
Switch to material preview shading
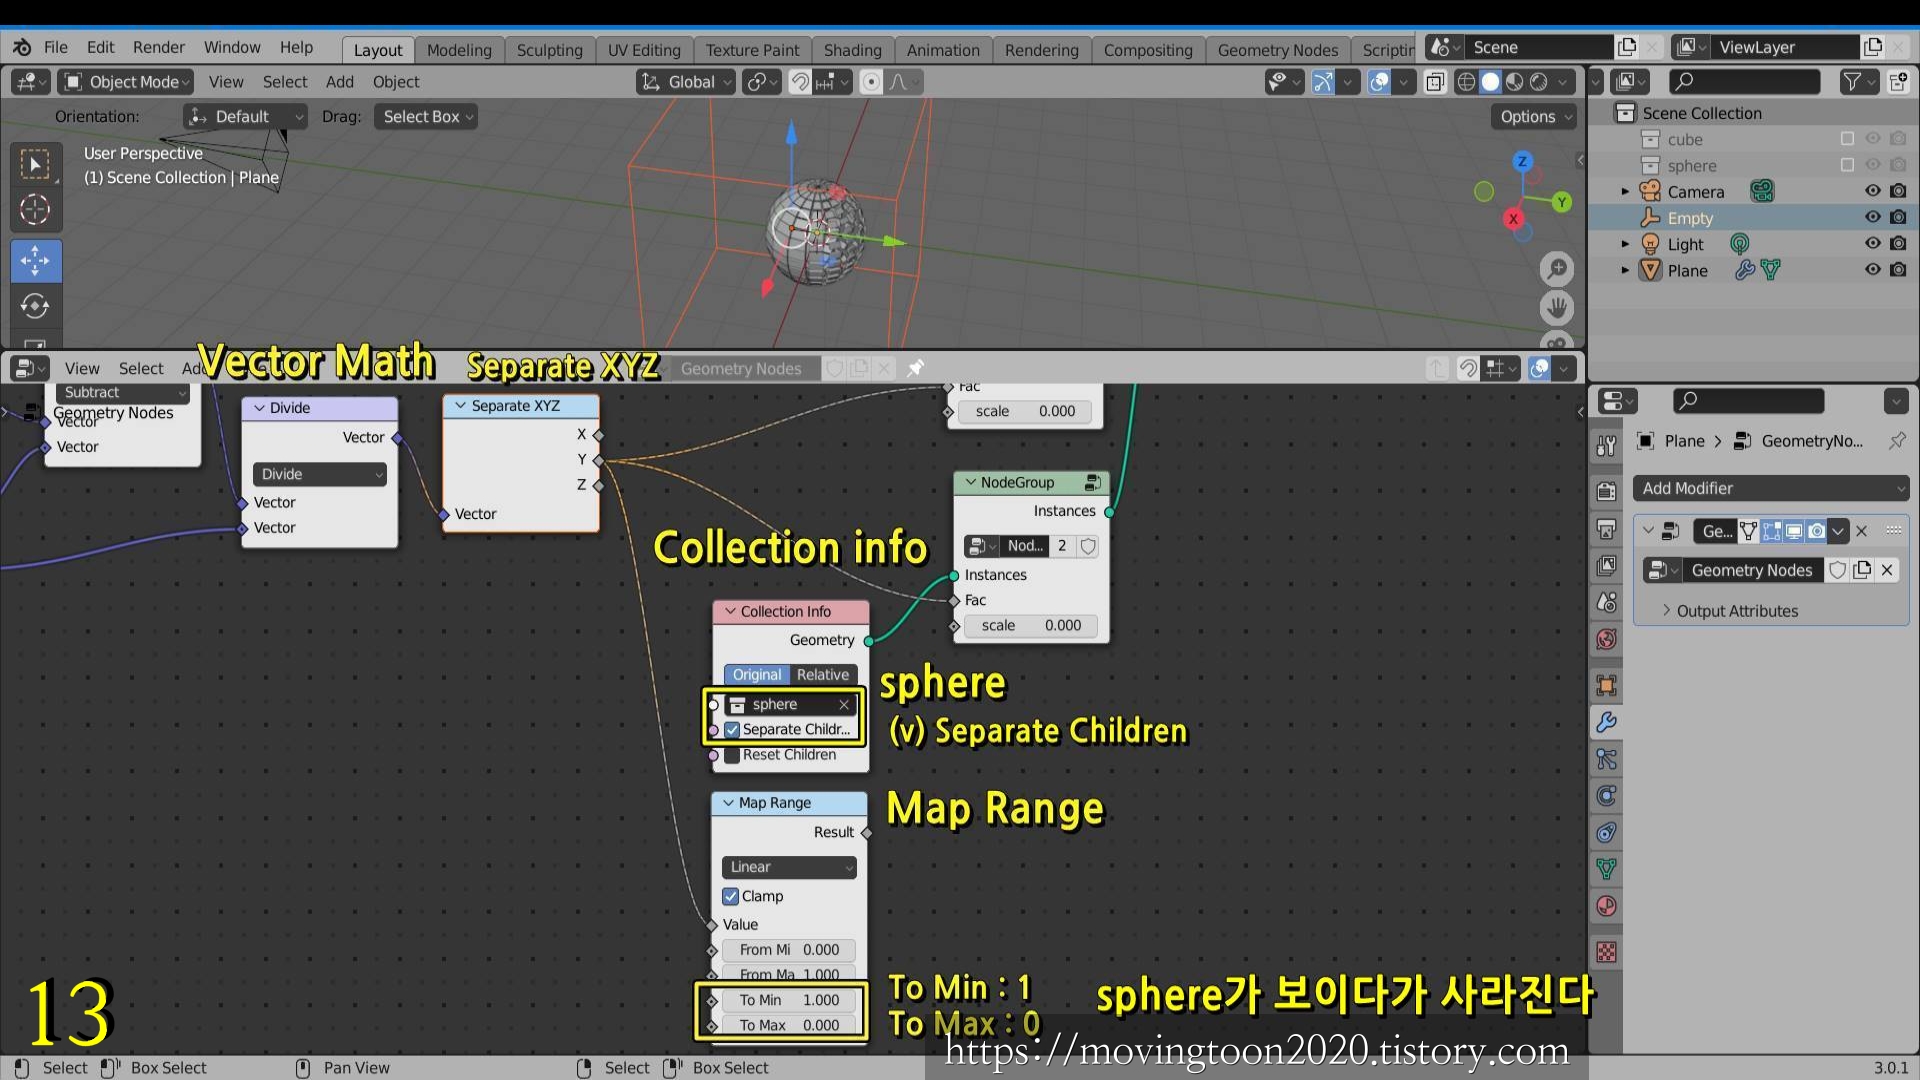click(1515, 82)
